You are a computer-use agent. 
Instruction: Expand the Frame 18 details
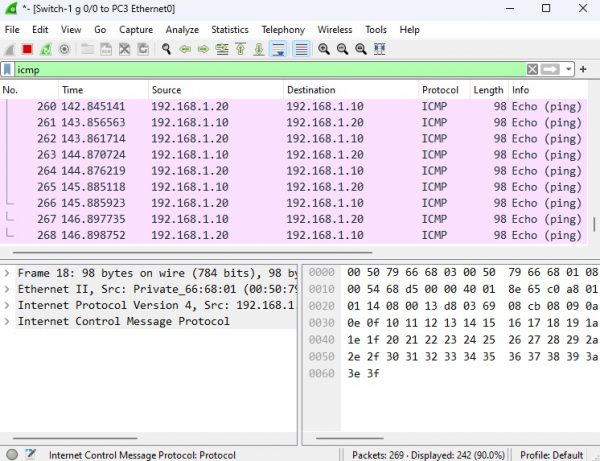pyautogui.click(x=8, y=273)
